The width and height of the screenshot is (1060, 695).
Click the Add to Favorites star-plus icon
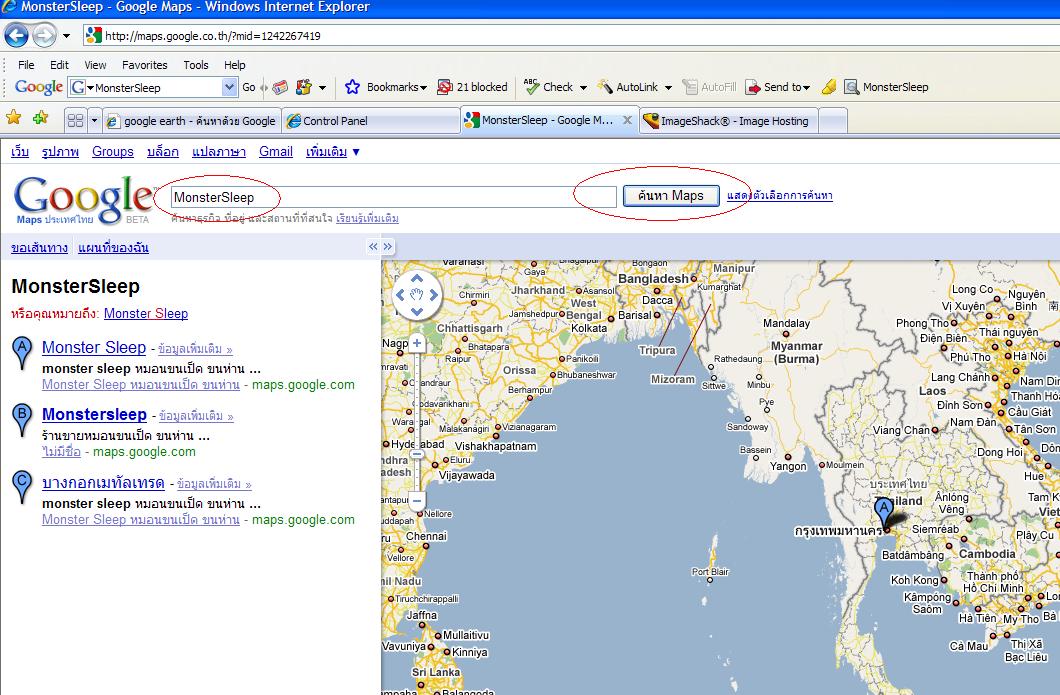[x=41, y=118]
